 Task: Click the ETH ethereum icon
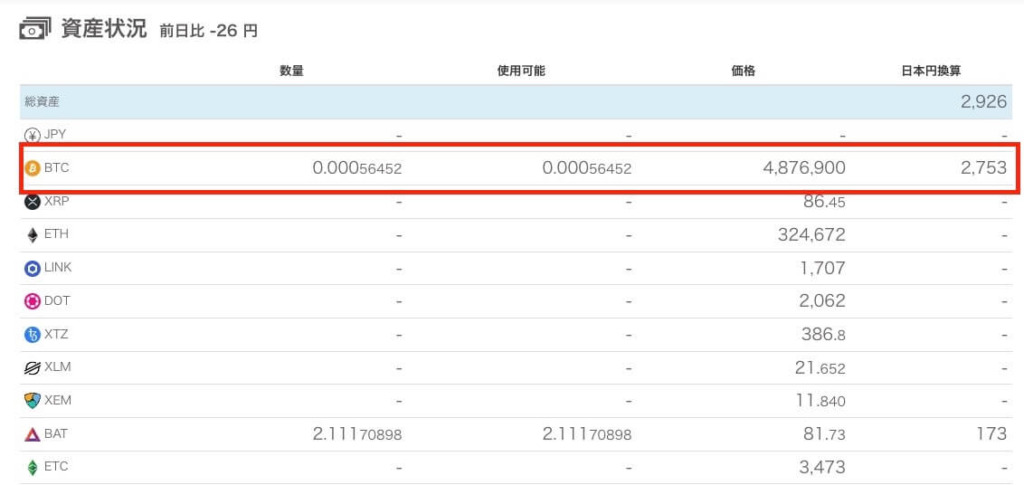tap(32, 235)
